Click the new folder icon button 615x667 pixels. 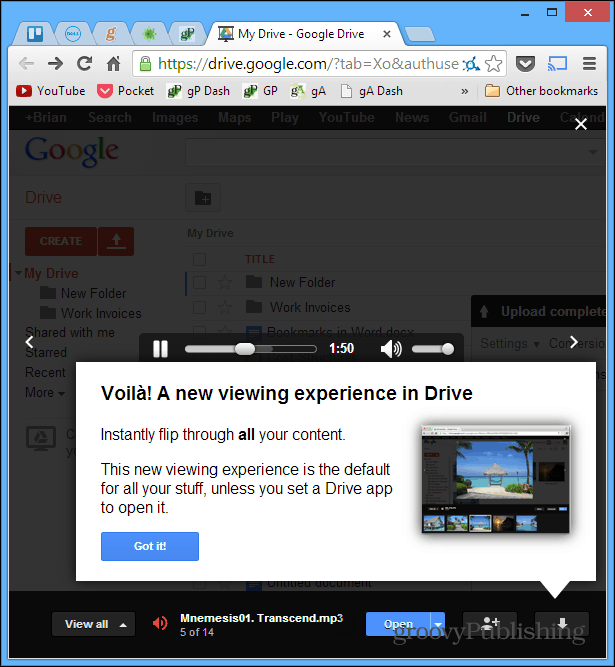click(x=203, y=198)
